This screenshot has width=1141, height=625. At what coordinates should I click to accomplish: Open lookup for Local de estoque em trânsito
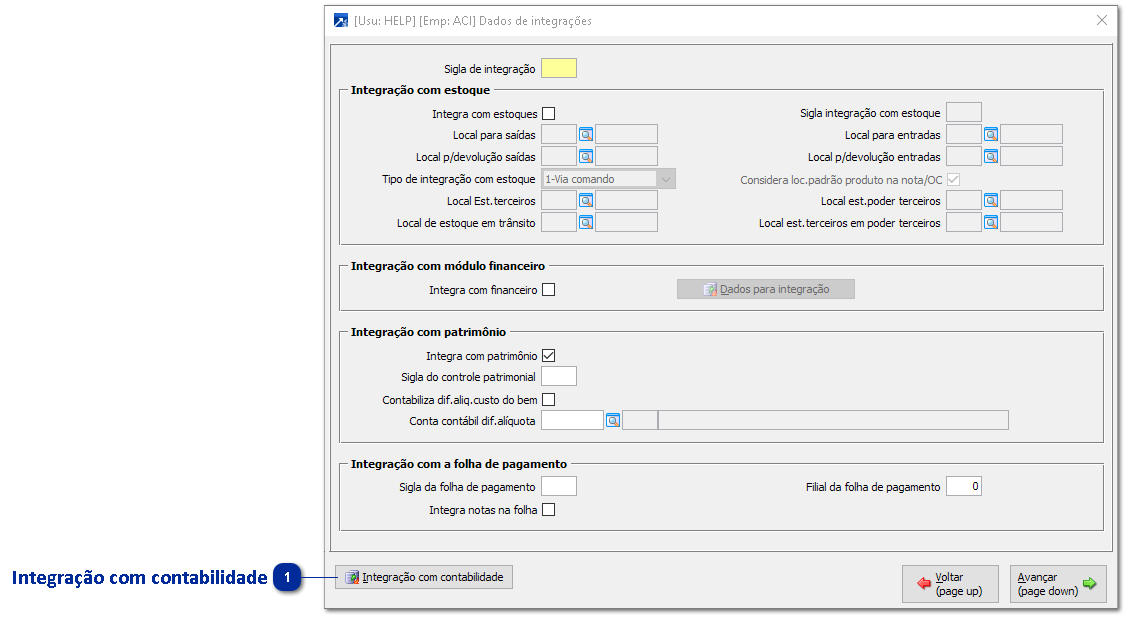click(x=586, y=223)
